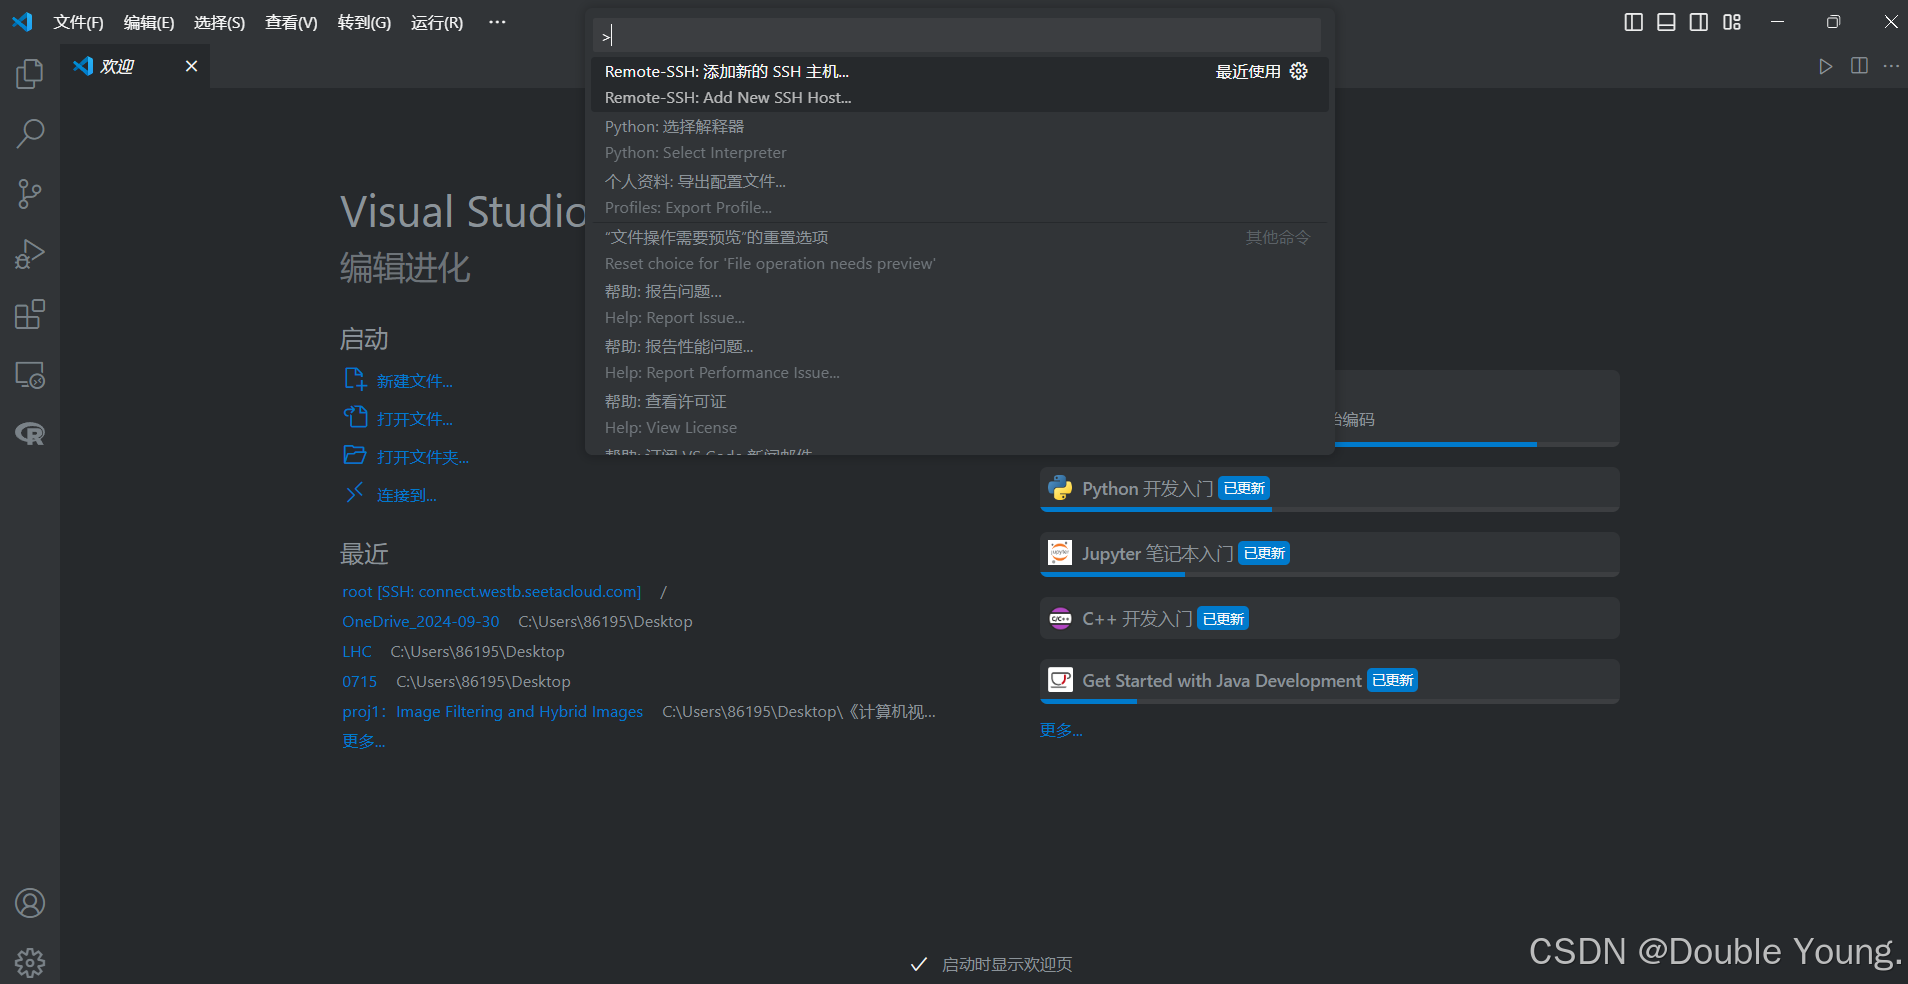Click 更多... under 最近 list

pyautogui.click(x=363, y=741)
